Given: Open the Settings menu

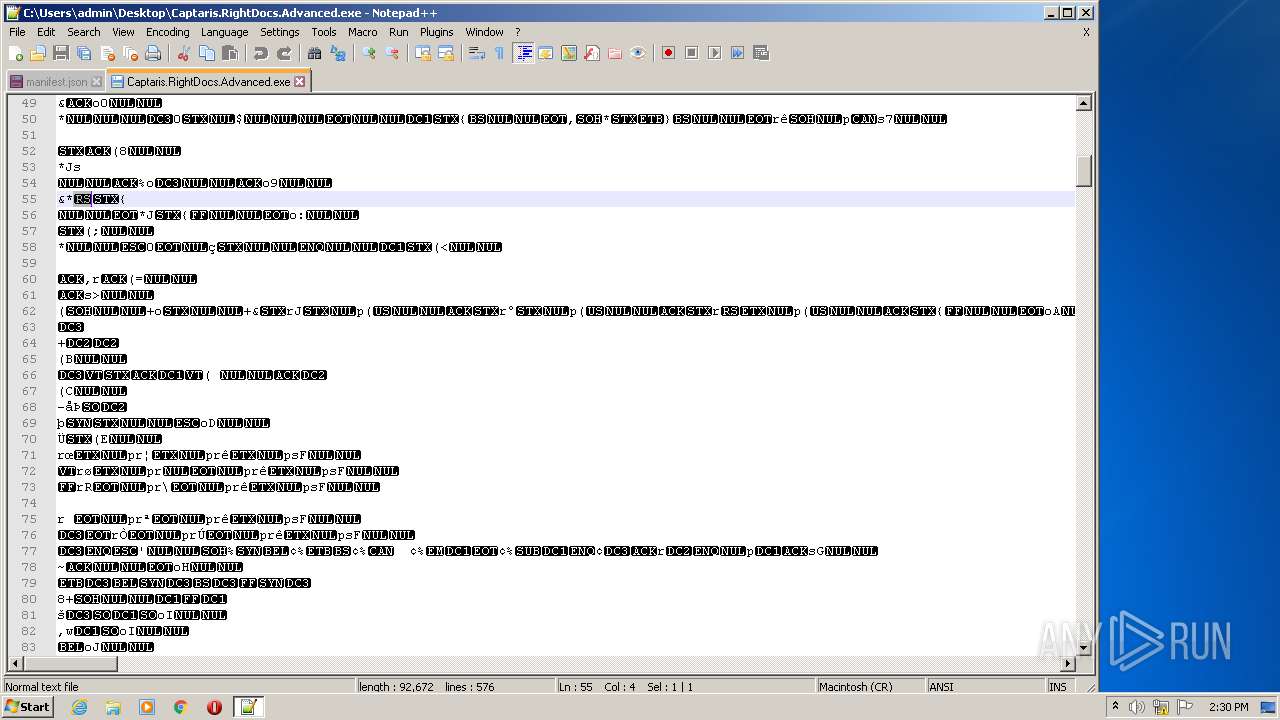Looking at the screenshot, I should pos(280,32).
